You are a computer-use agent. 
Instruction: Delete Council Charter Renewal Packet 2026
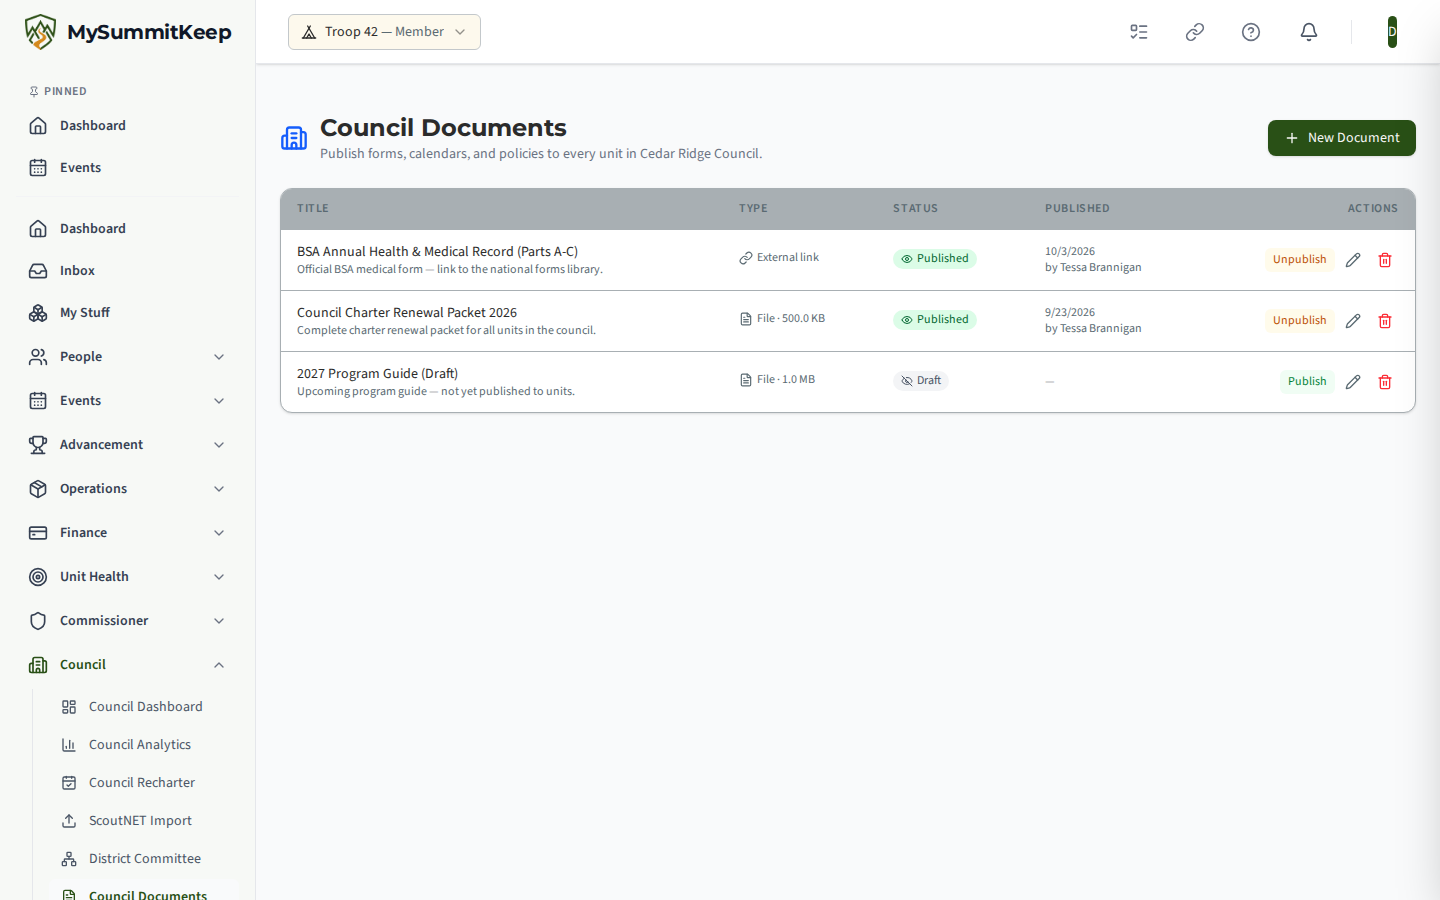(1385, 321)
